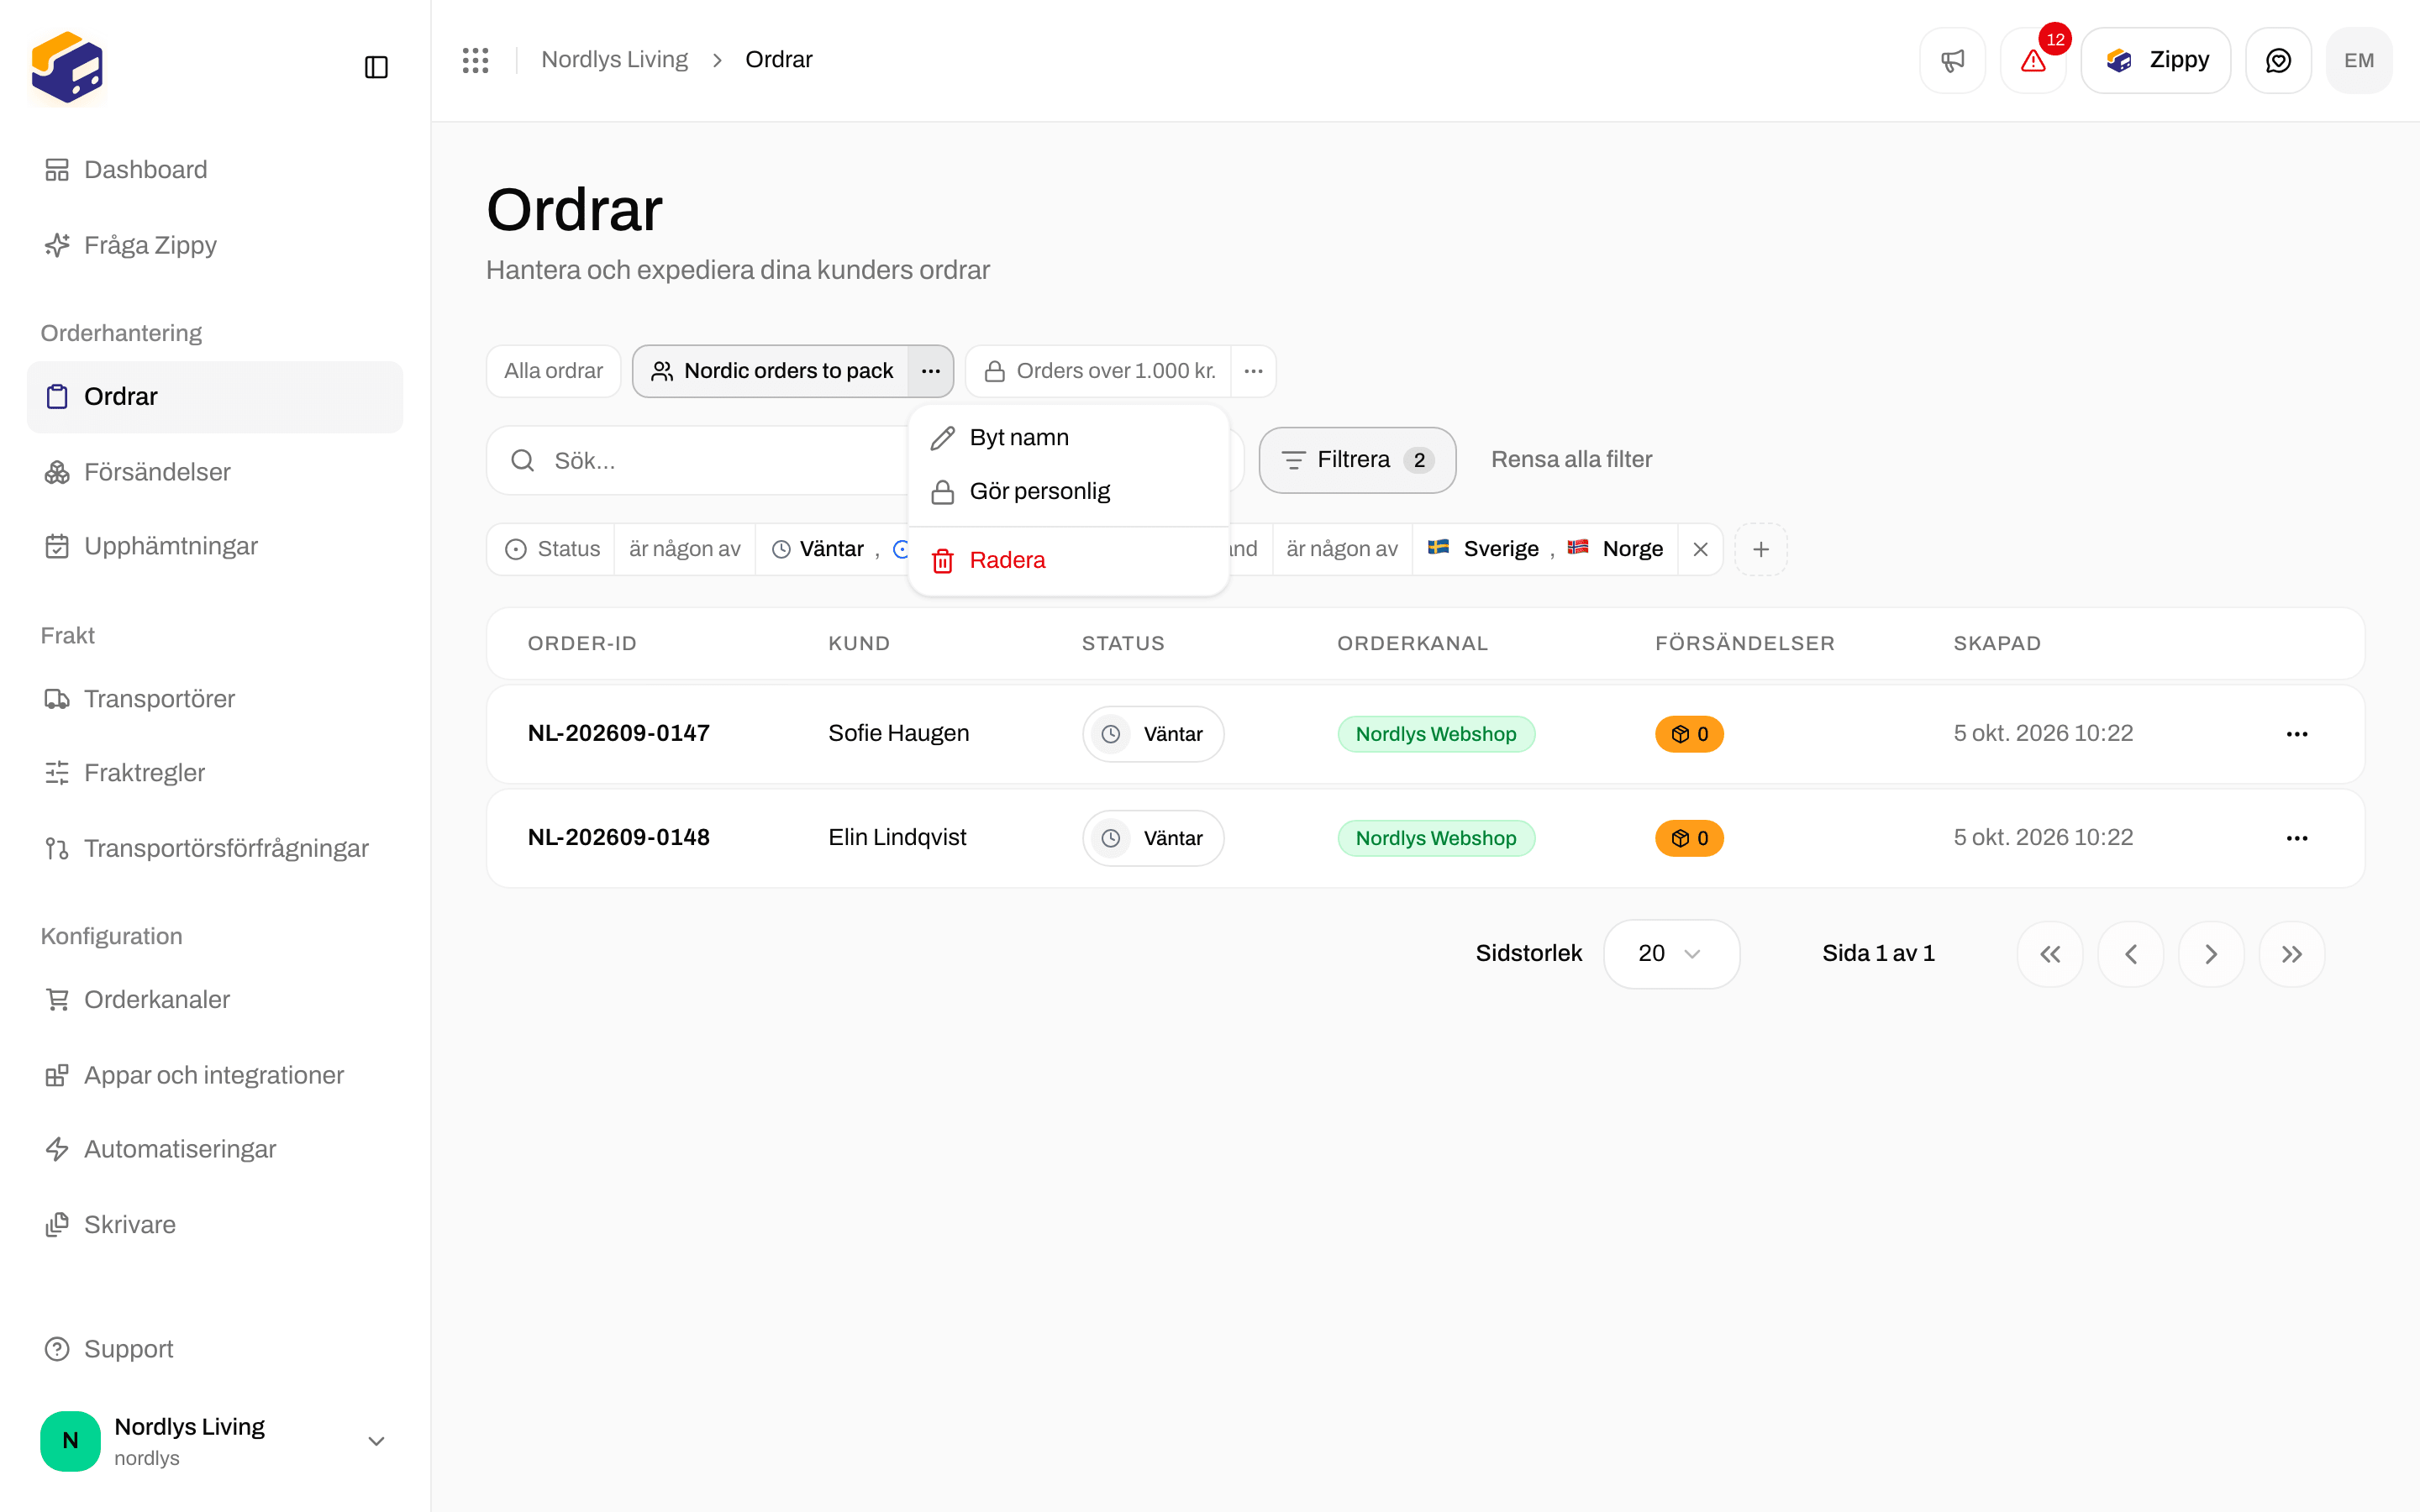Open order NL-202609-0148
This screenshot has height=1512, width=2420.
618,838
